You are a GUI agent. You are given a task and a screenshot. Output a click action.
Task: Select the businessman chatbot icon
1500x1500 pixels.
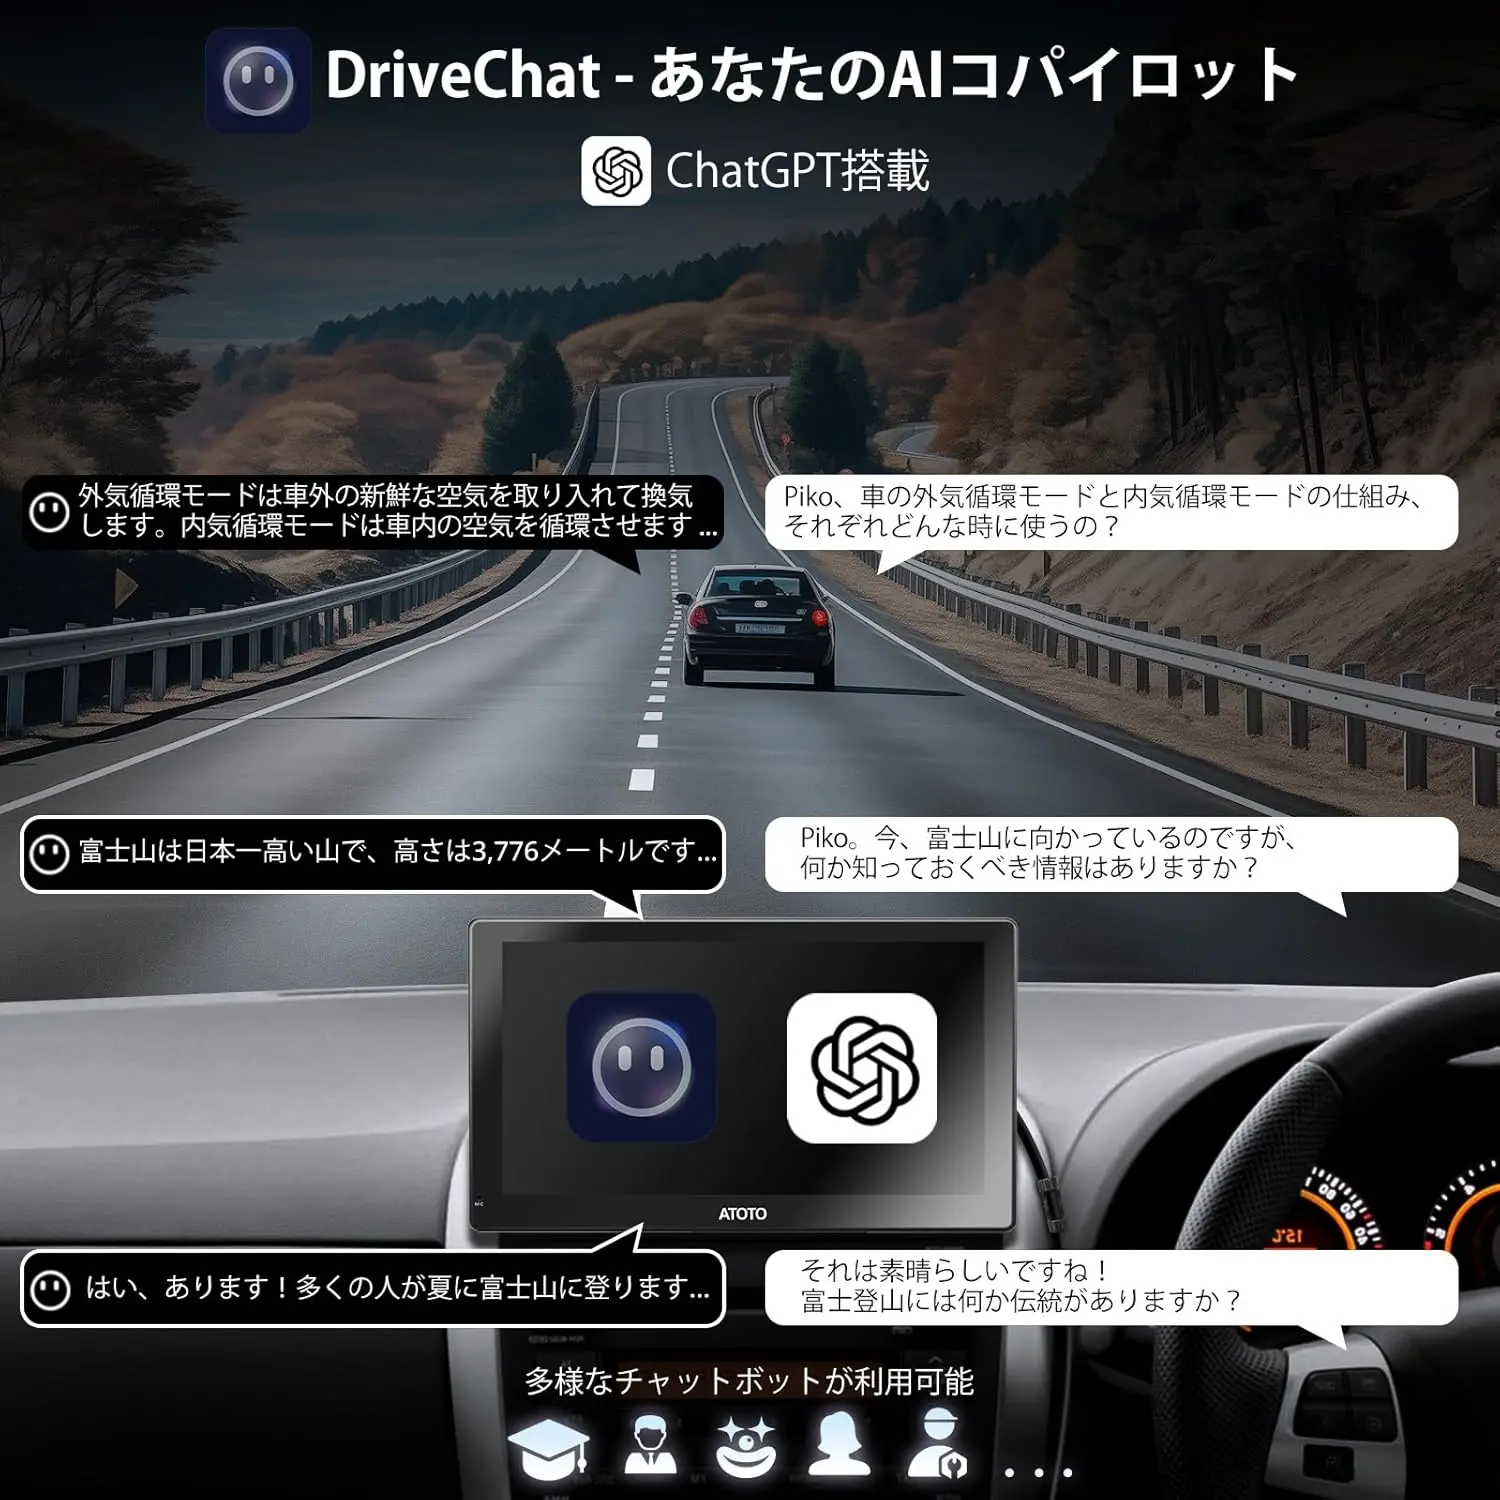tap(650, 1444)
